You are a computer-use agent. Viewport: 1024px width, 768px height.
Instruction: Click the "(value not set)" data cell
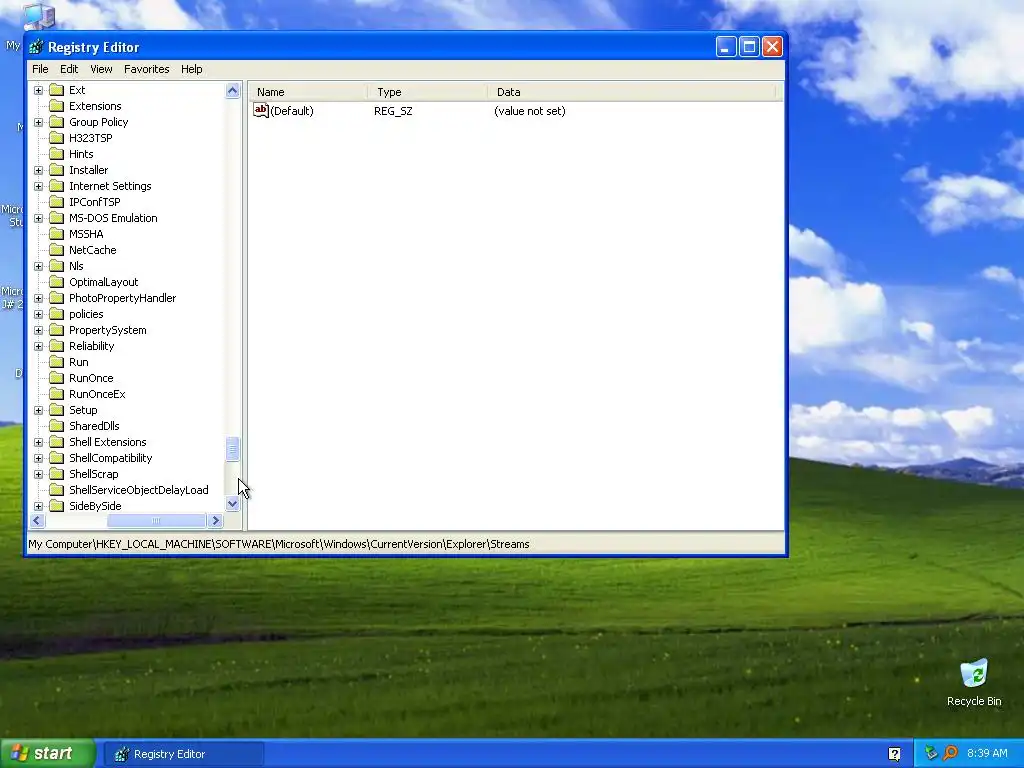pyautogui.click(x=530, y=111)
